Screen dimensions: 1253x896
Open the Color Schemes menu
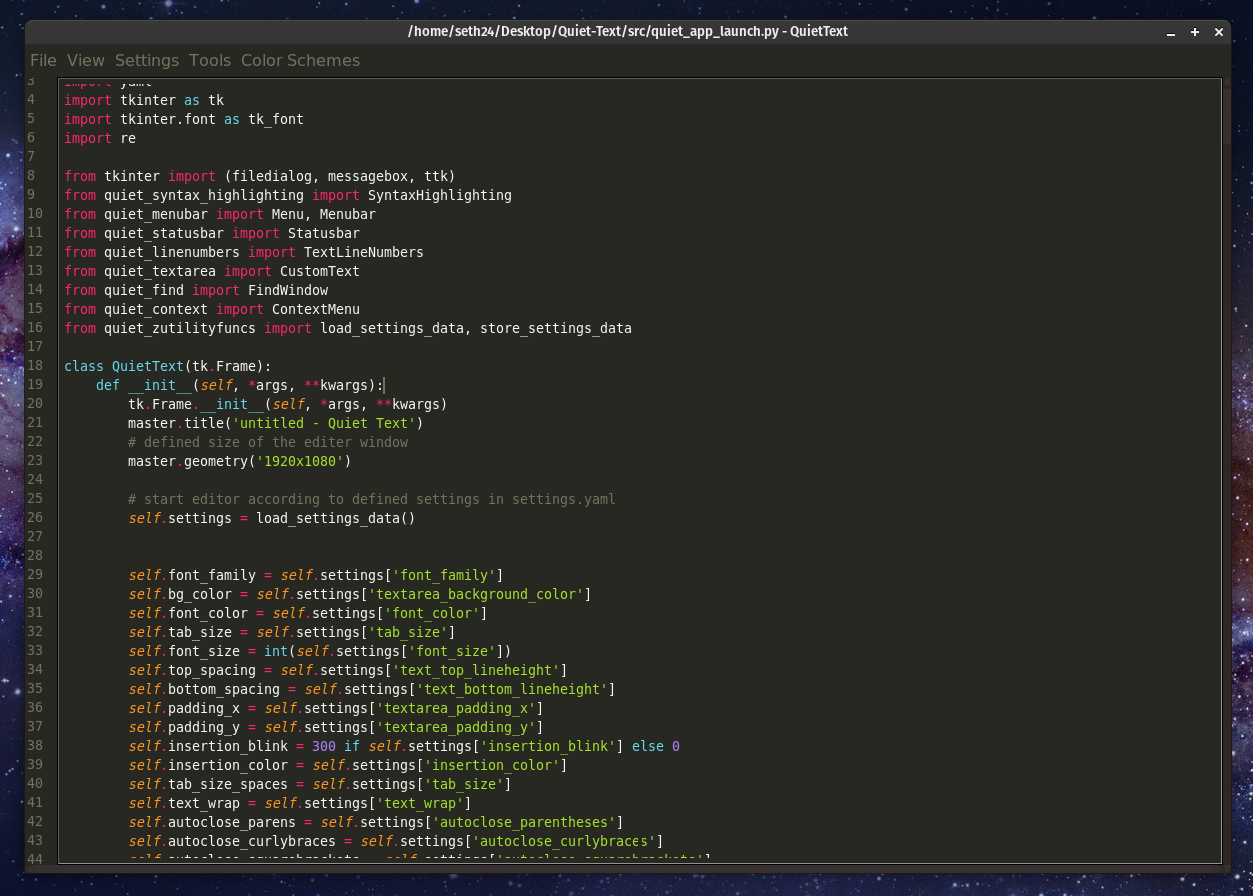point(300,60)
